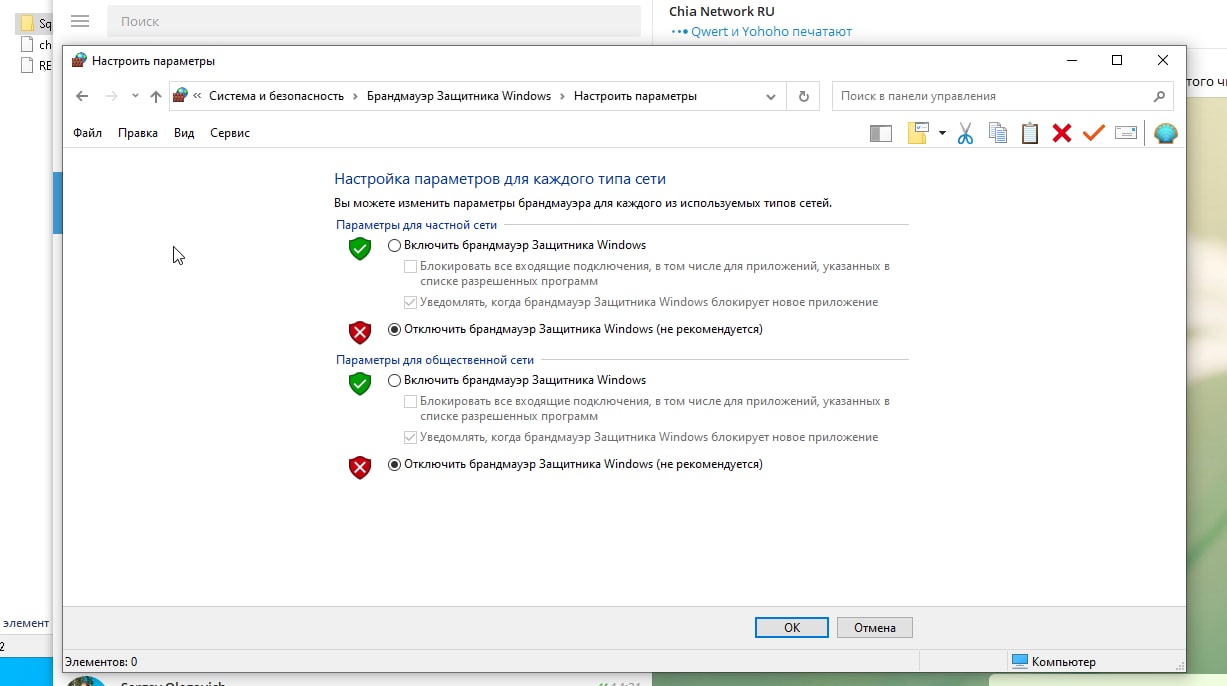Expand the address bar history dropdown

coord(771,97)
